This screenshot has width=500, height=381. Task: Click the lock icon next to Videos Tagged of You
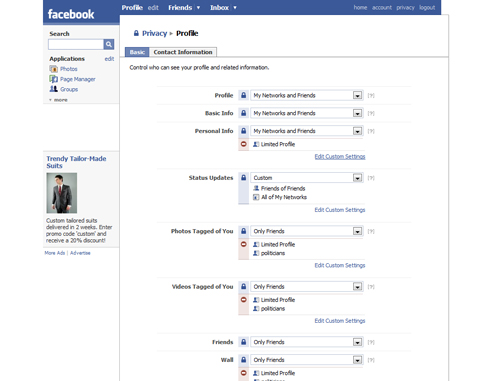(244, 286)
